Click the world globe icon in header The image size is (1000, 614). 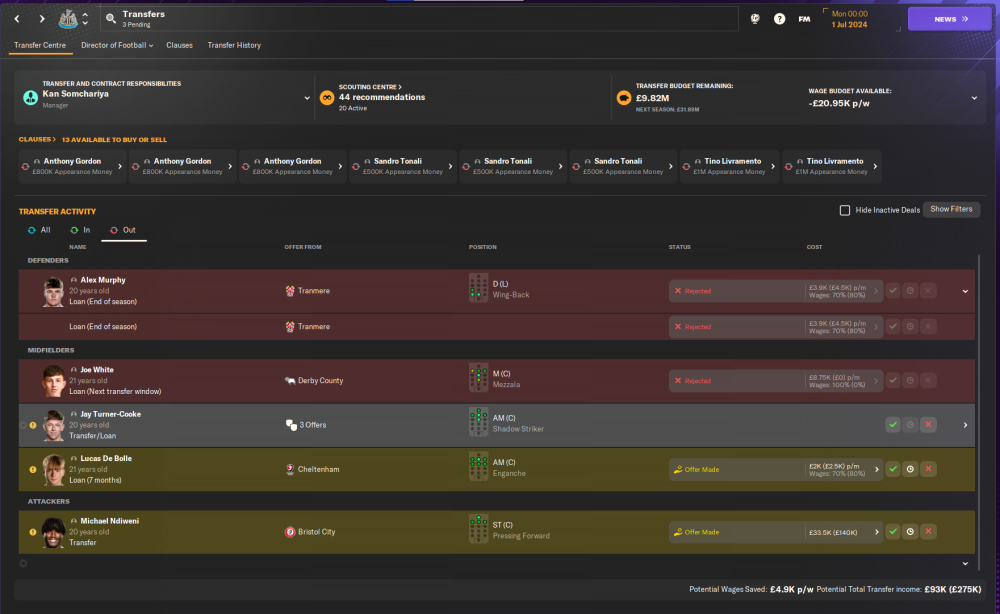point(755,19)
